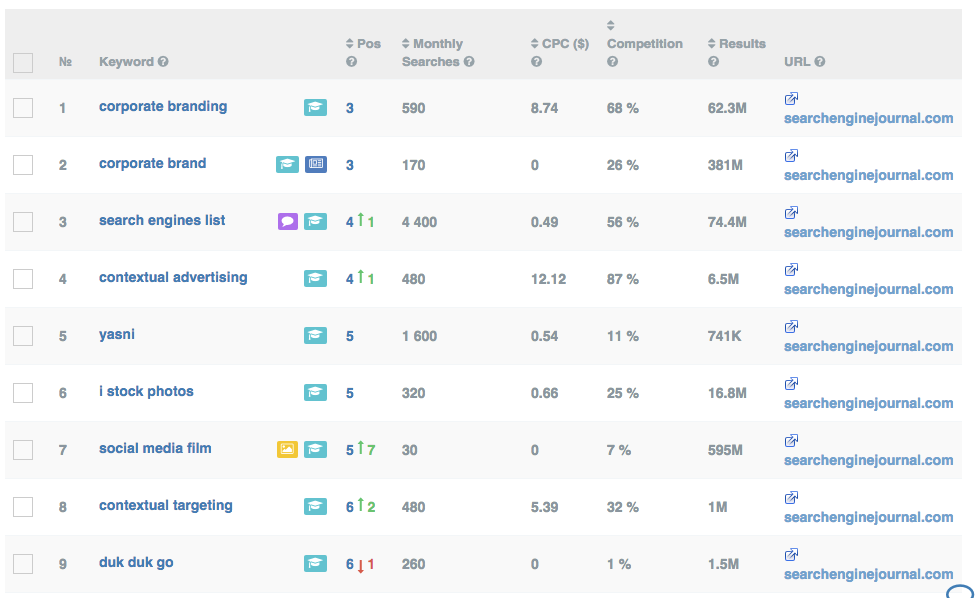Sort by the Competition column header
975x598 pixels.
tap(644, 44)
